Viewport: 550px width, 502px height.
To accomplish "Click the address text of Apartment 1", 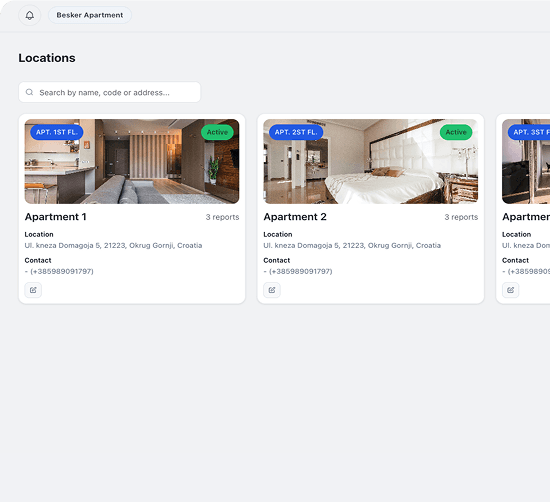I will click(113, 245).
